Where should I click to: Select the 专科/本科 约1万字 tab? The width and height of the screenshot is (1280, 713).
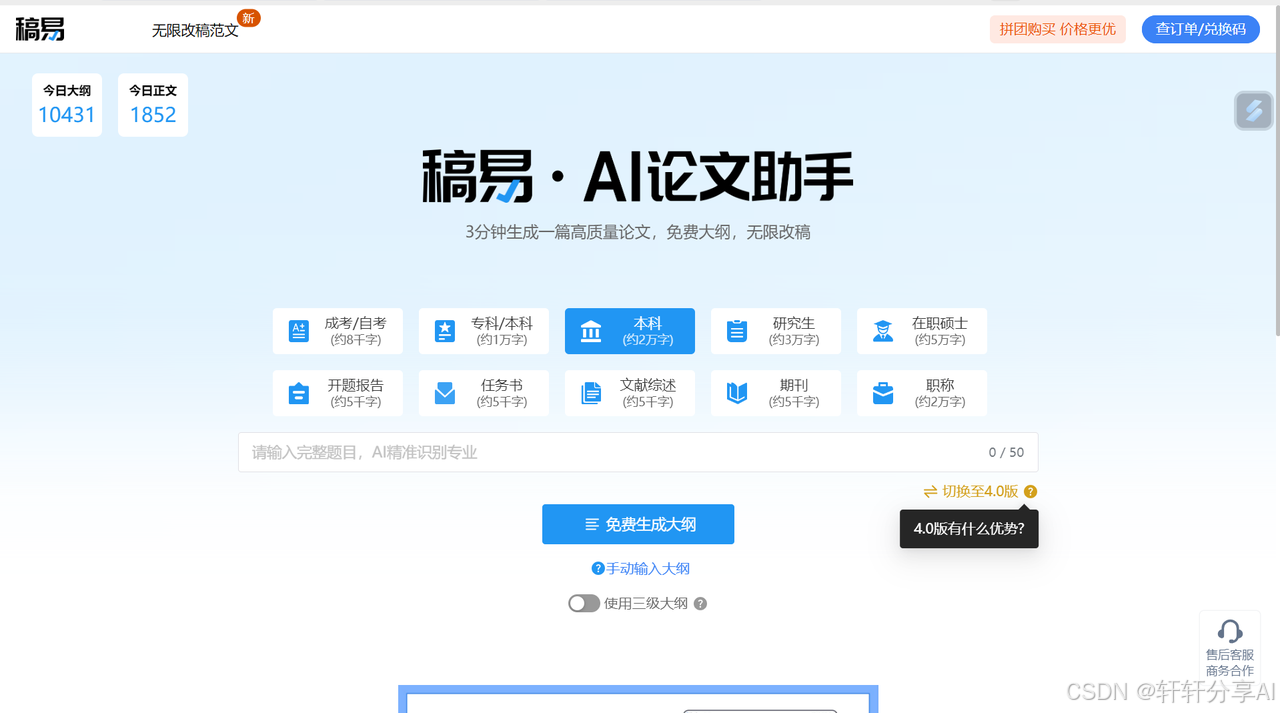(484, 331)
